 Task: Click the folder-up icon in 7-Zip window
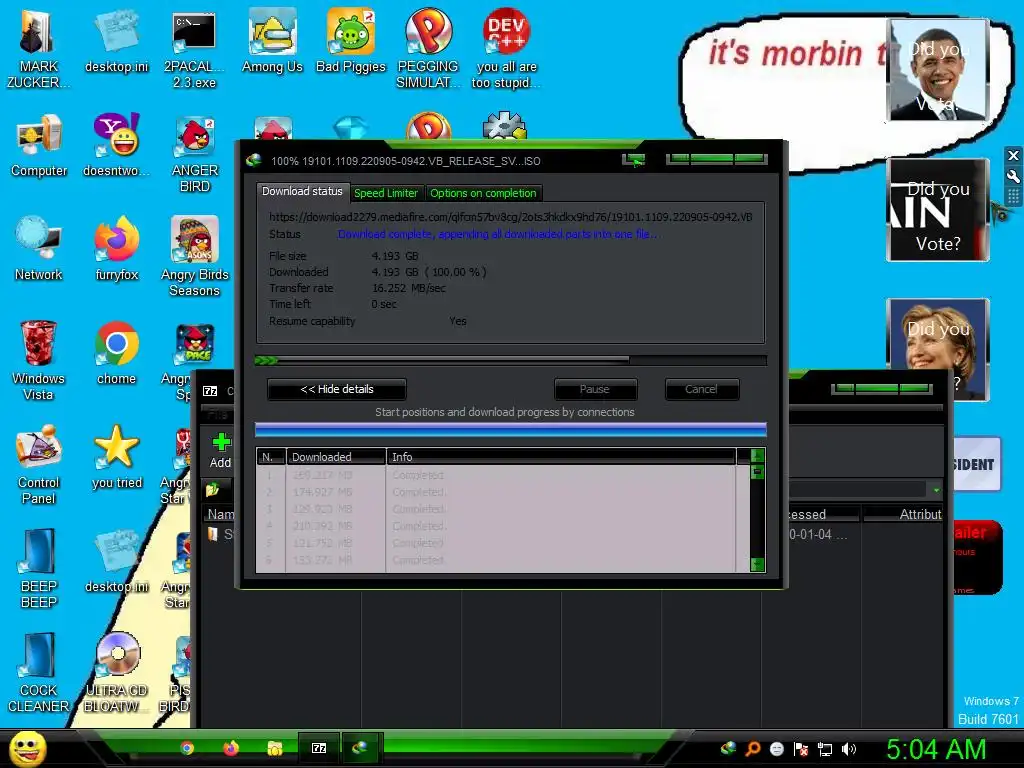212,488
